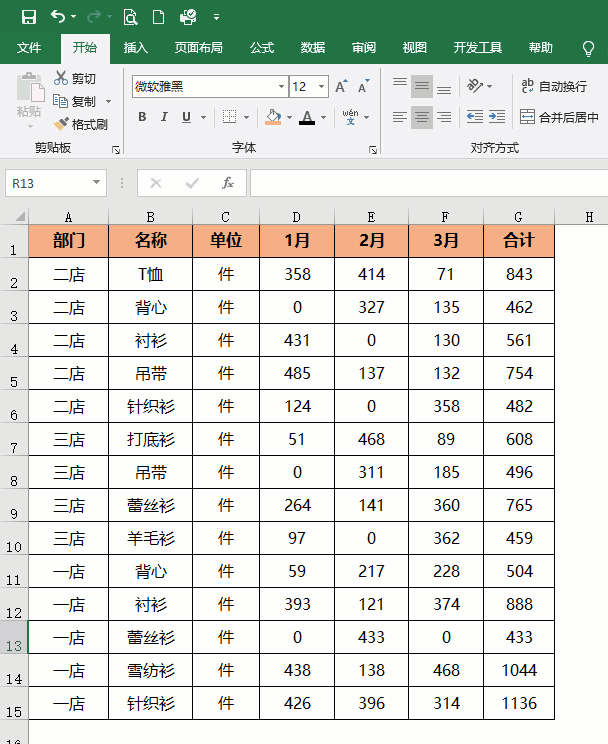
Task: Toggle Italic formatting
Action: click(x=164, y=117)
